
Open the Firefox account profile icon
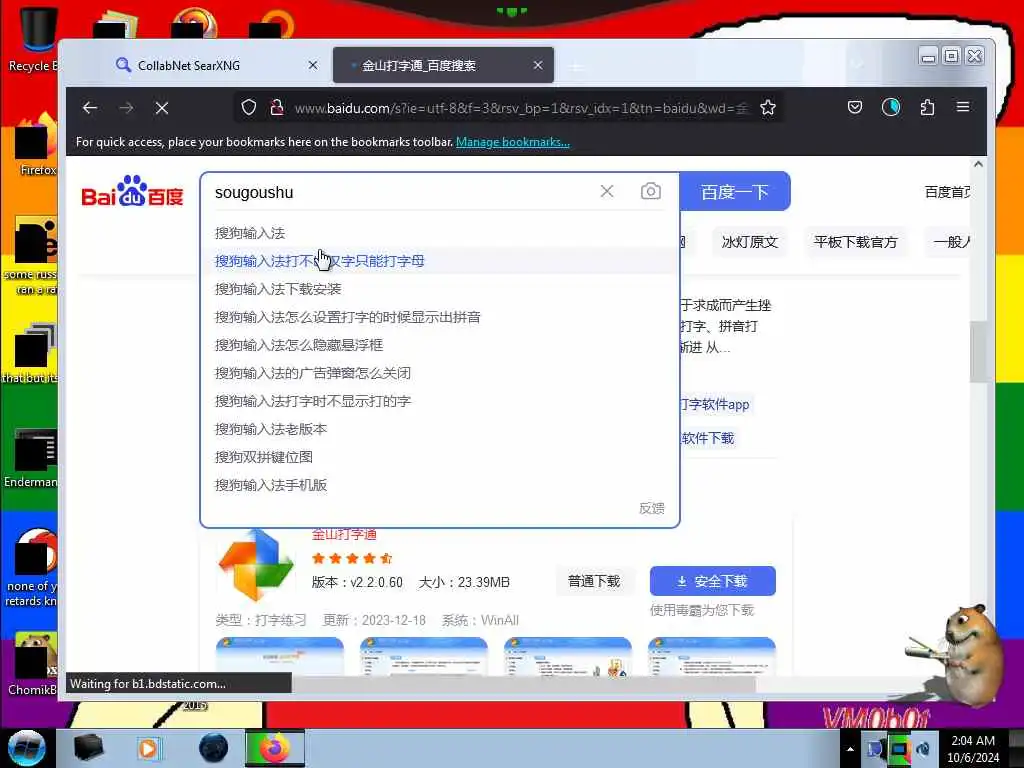click(x=891, y=107)
